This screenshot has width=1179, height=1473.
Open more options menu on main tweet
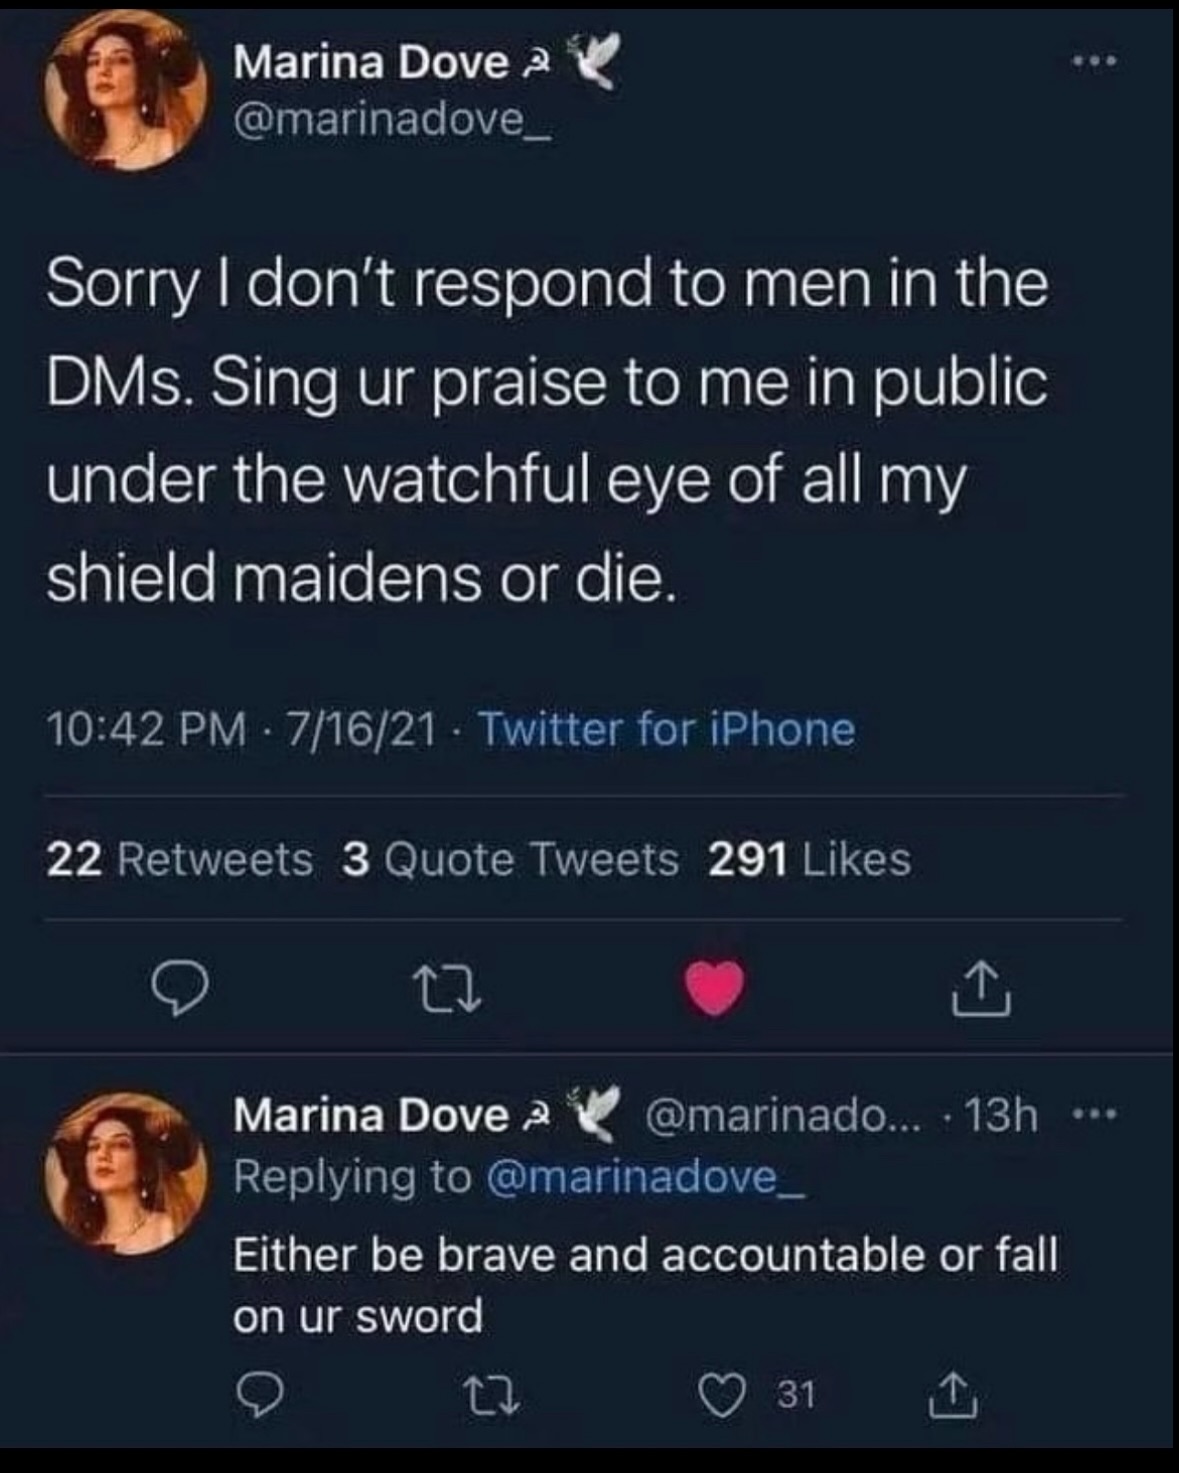pyautogui.click(x=1091, y=62)
